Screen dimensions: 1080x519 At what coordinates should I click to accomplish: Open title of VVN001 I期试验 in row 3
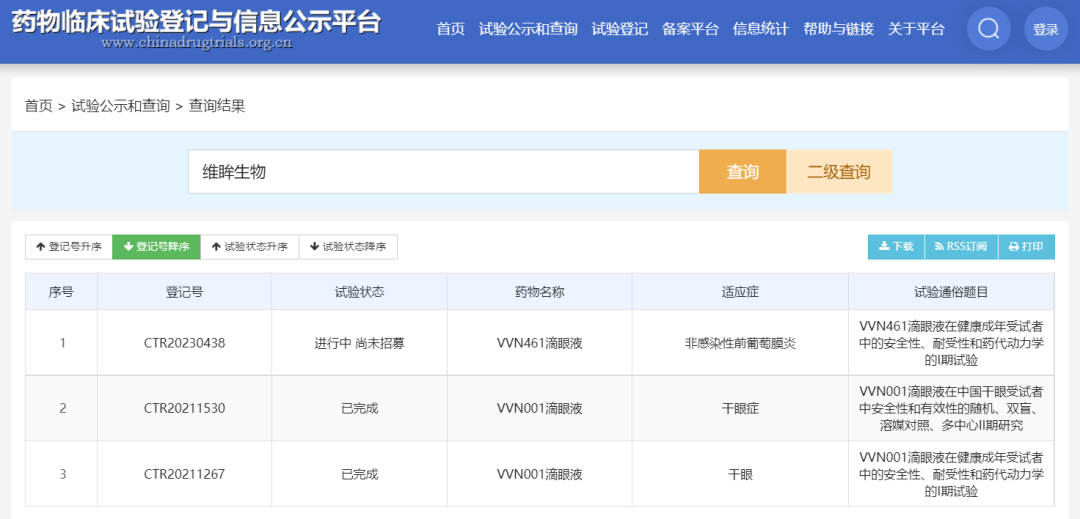(x=951, y=474)
